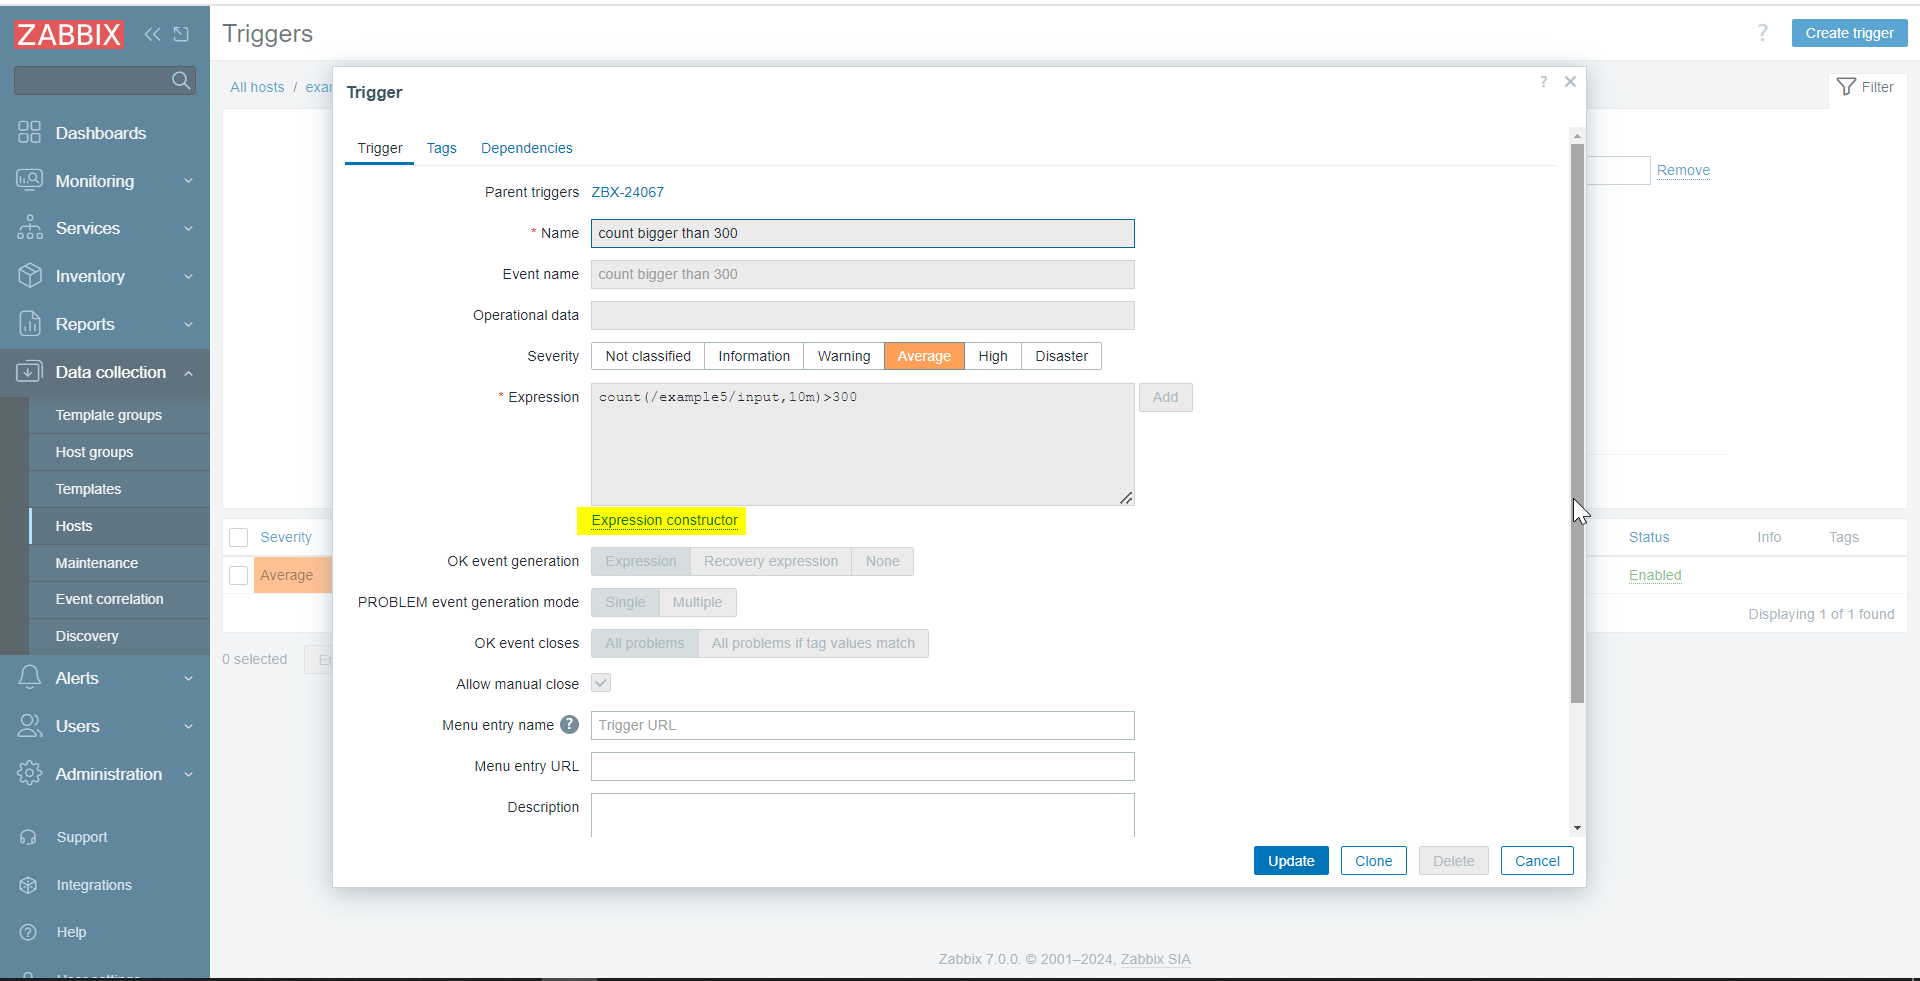Open the Filter funnel icon
1920x981 pixels.
(x=1846, y=87)
